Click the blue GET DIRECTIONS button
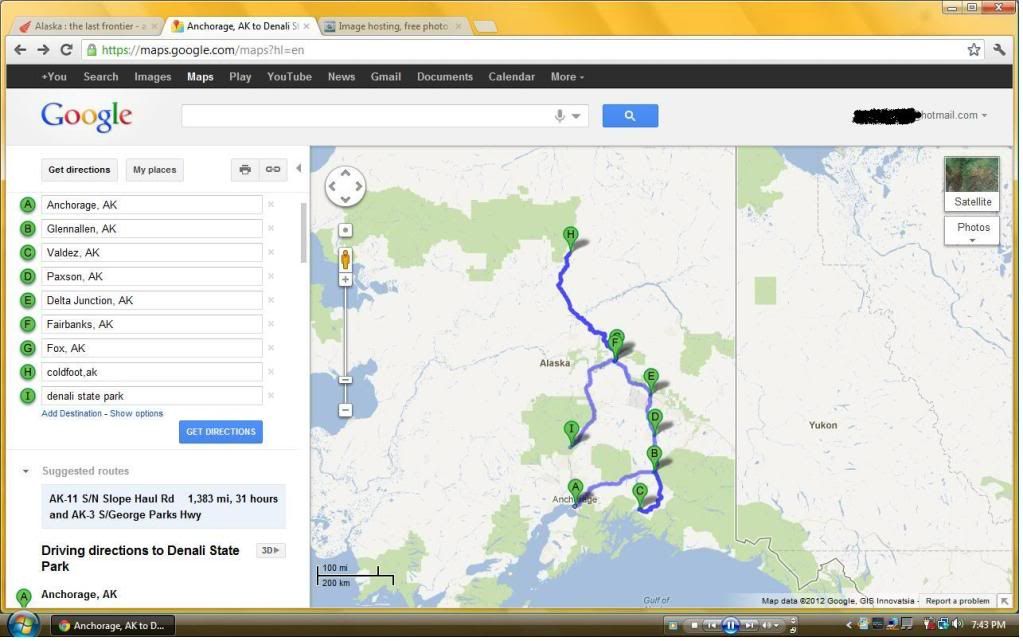This screenshot has height=641, width=1023. point(221,431)
